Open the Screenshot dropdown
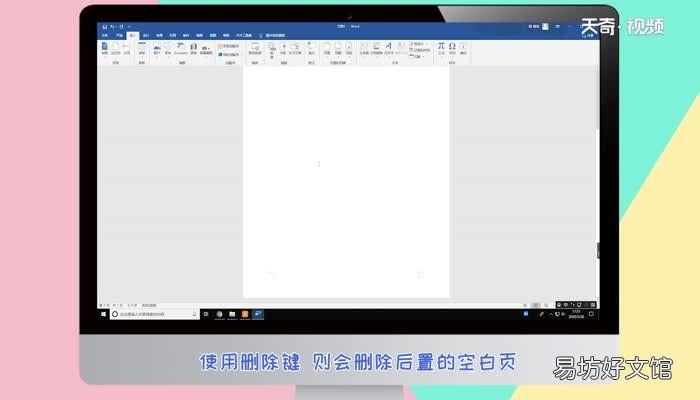 coord(206,50)
